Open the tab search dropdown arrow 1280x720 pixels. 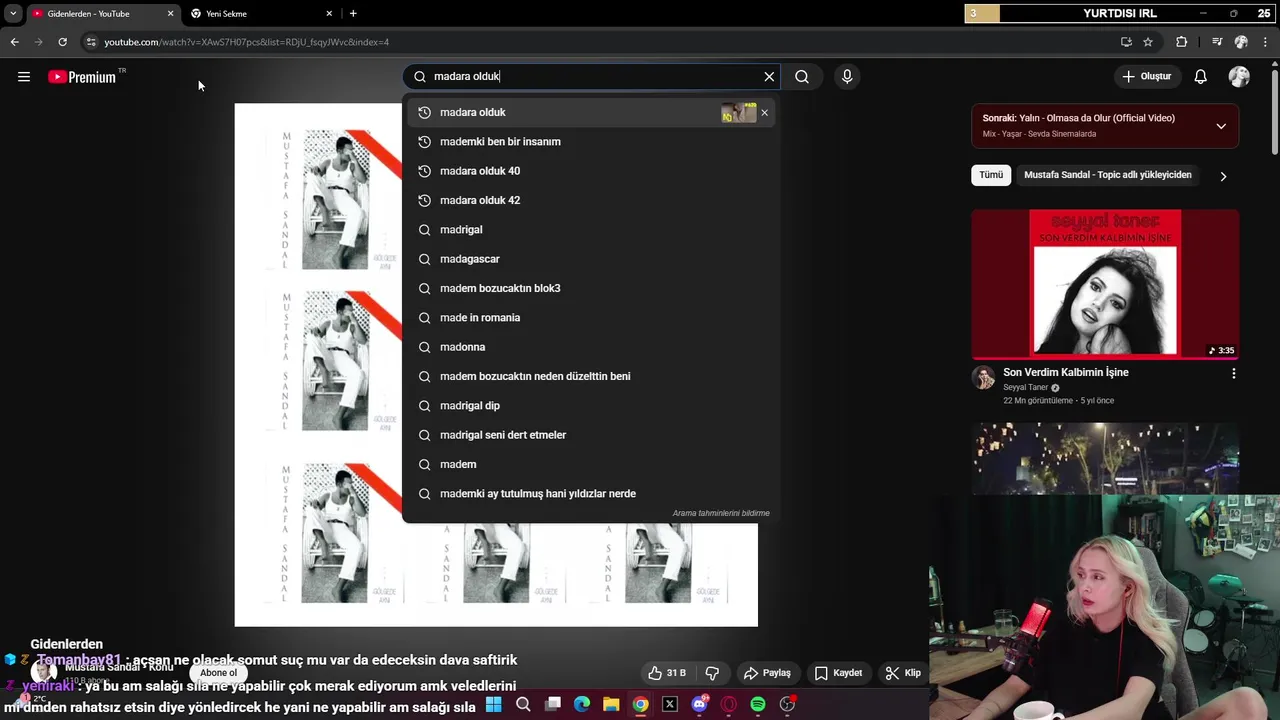click(x=13, y=14)
